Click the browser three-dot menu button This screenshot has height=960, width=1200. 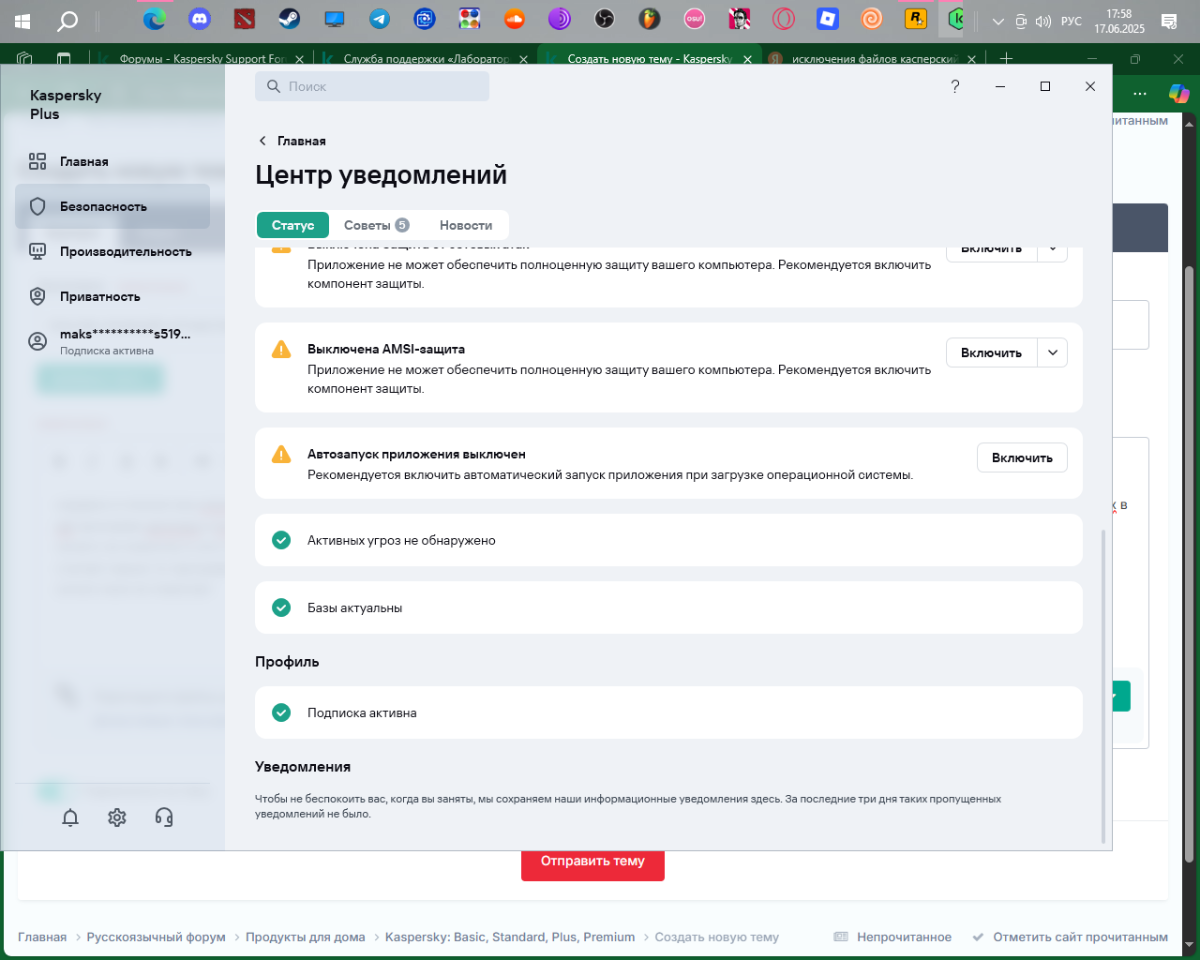click(1139, 93)
